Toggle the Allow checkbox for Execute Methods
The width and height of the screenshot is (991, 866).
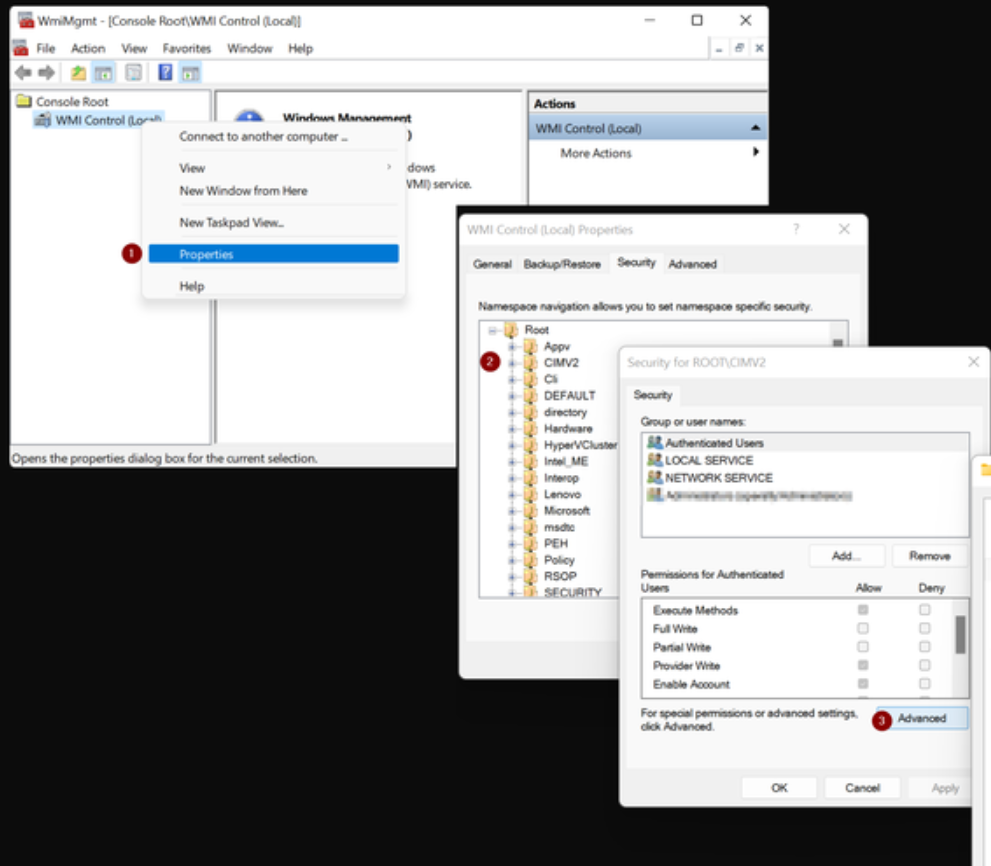(863, 610)
